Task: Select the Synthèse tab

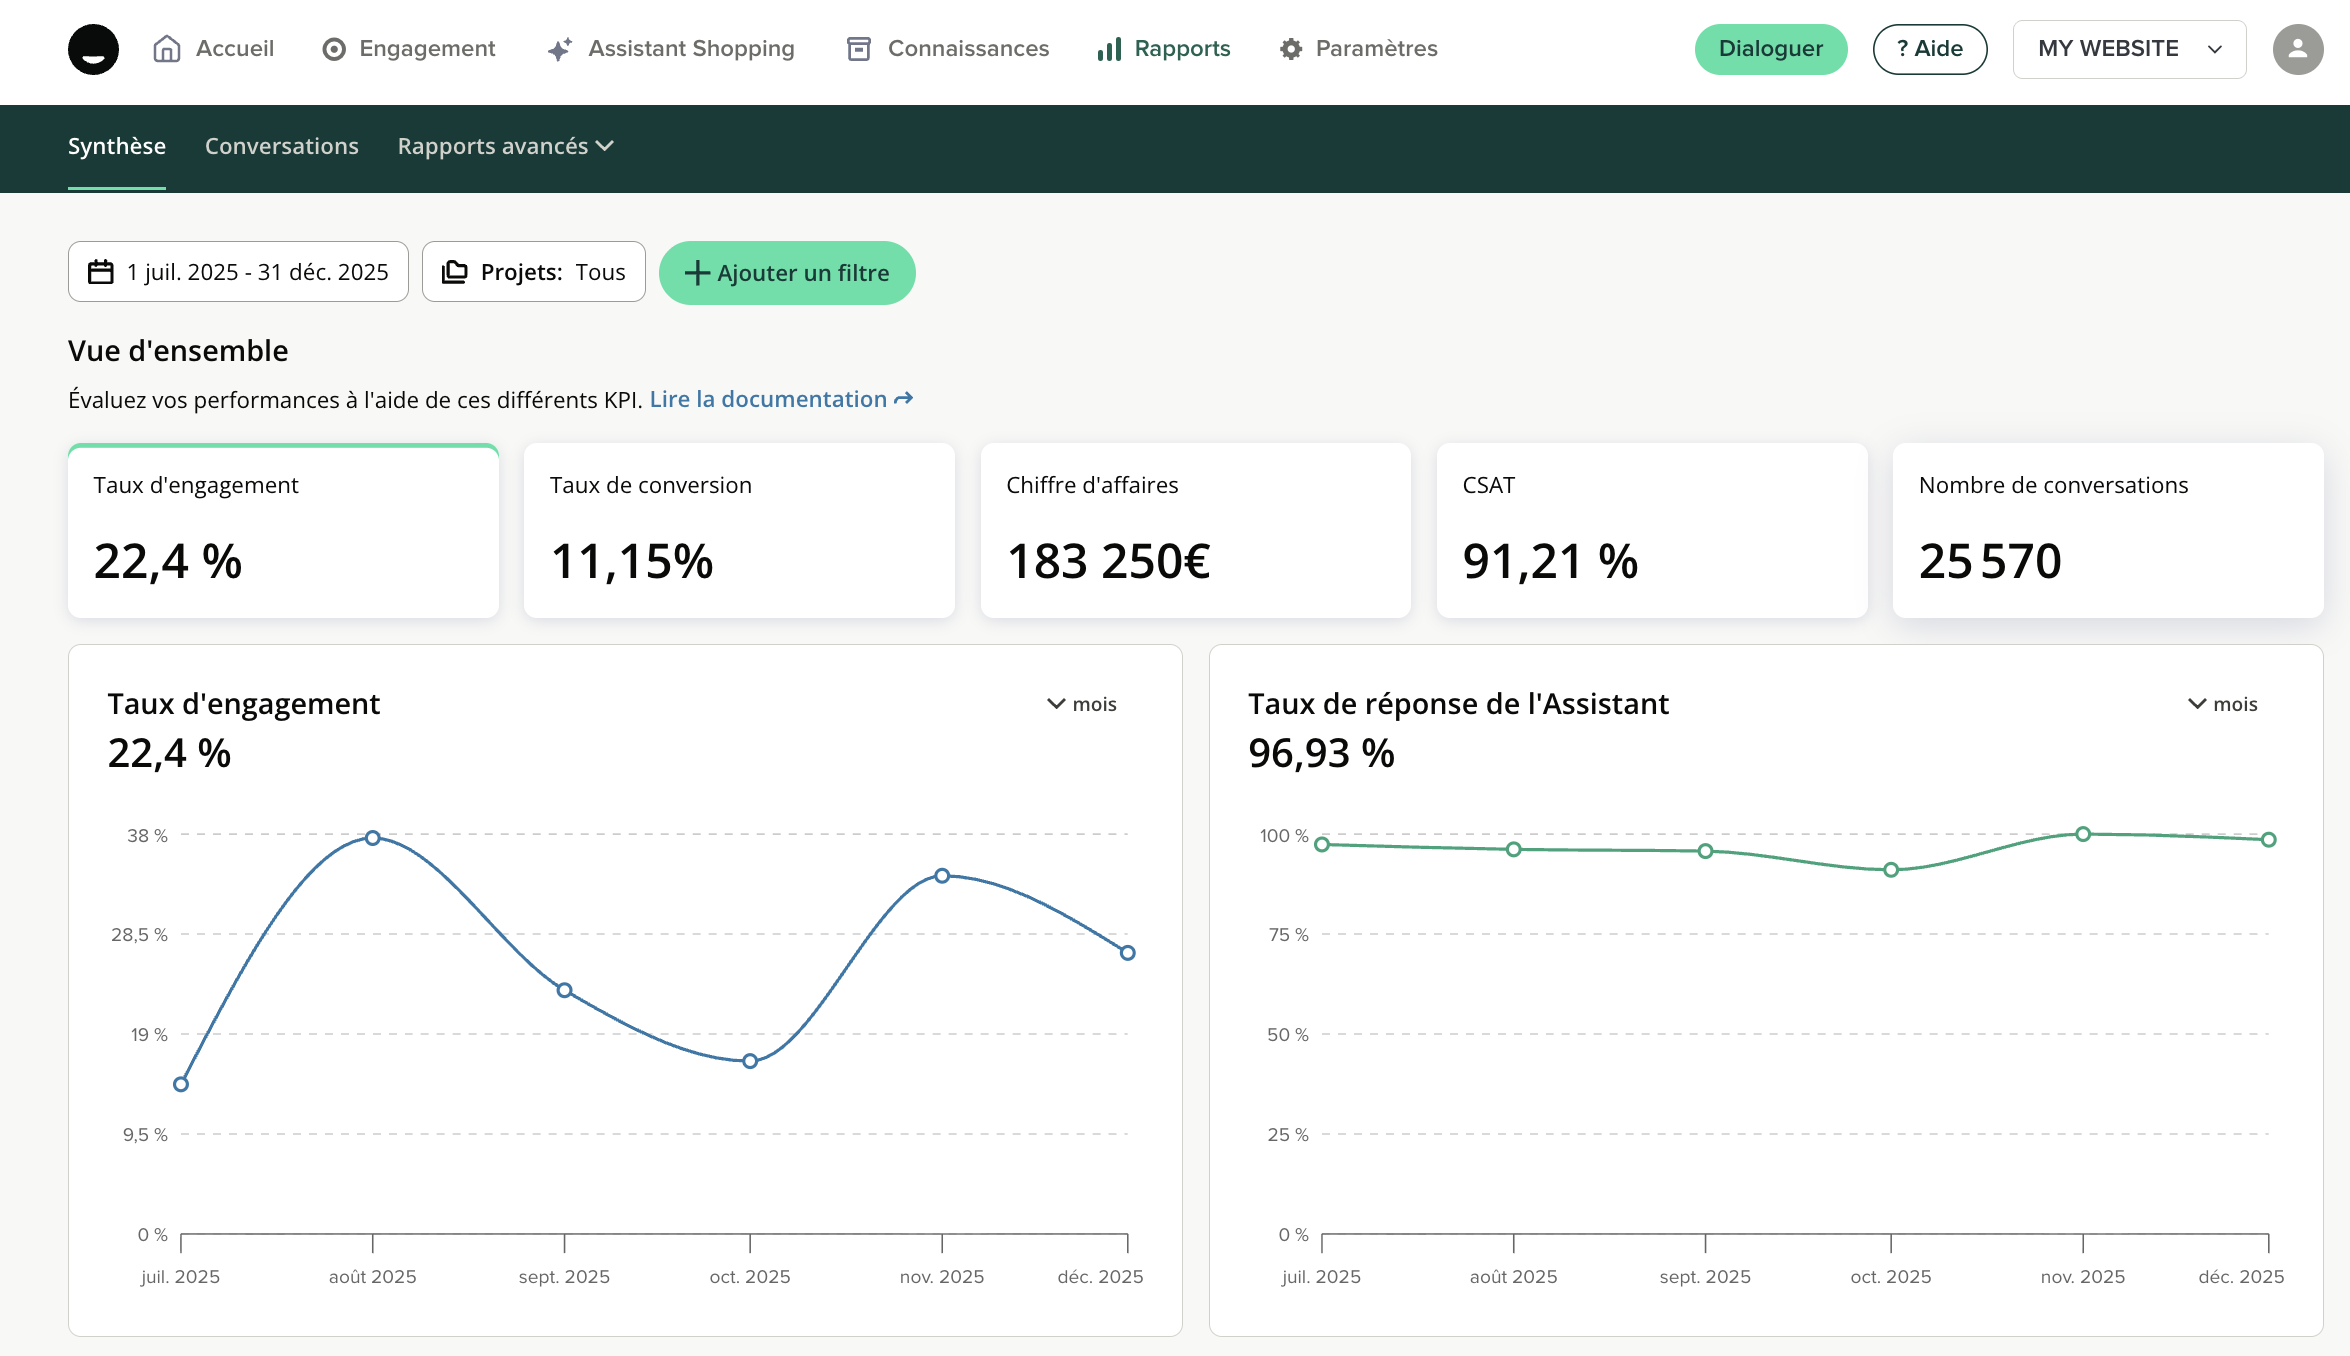Action: coord(116,146)
